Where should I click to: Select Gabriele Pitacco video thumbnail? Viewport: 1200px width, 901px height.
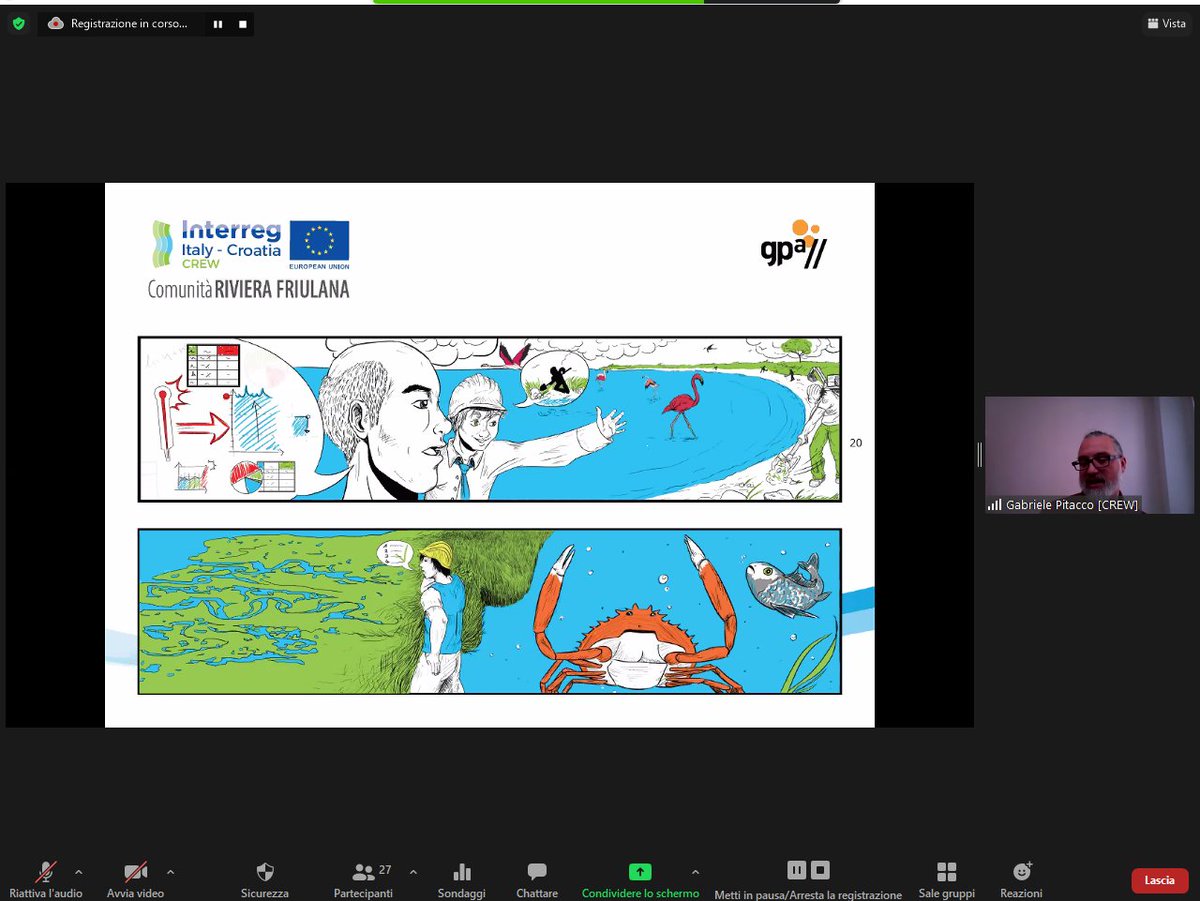click(x=1089, y=455)
